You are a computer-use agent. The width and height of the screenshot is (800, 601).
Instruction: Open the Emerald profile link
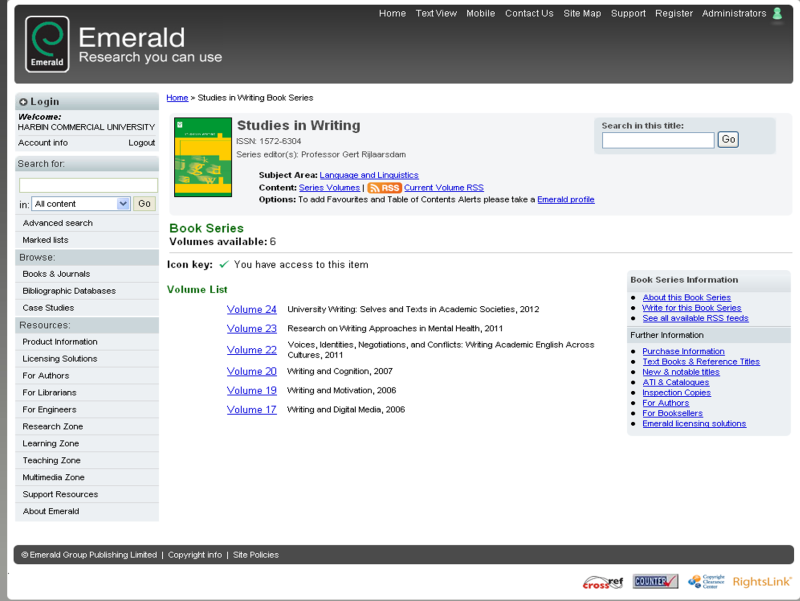click(566, 199)
